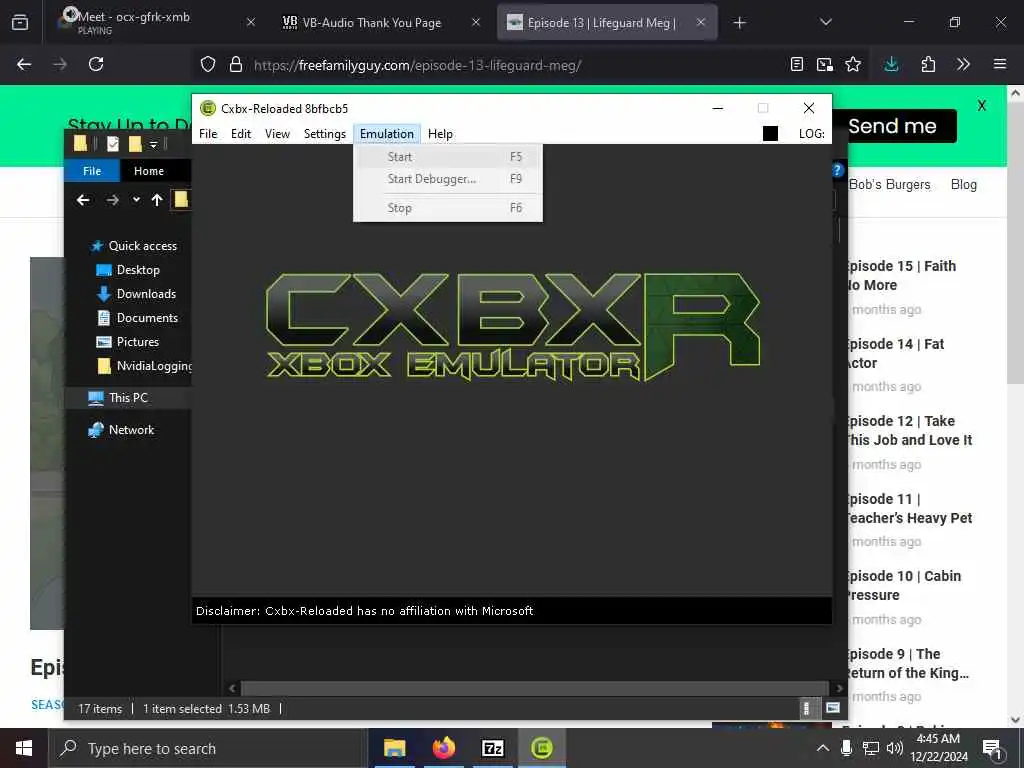Open the extensions puzzle-piece icon
This screenshot has width=1024, height=768.
tap(928, 64)
